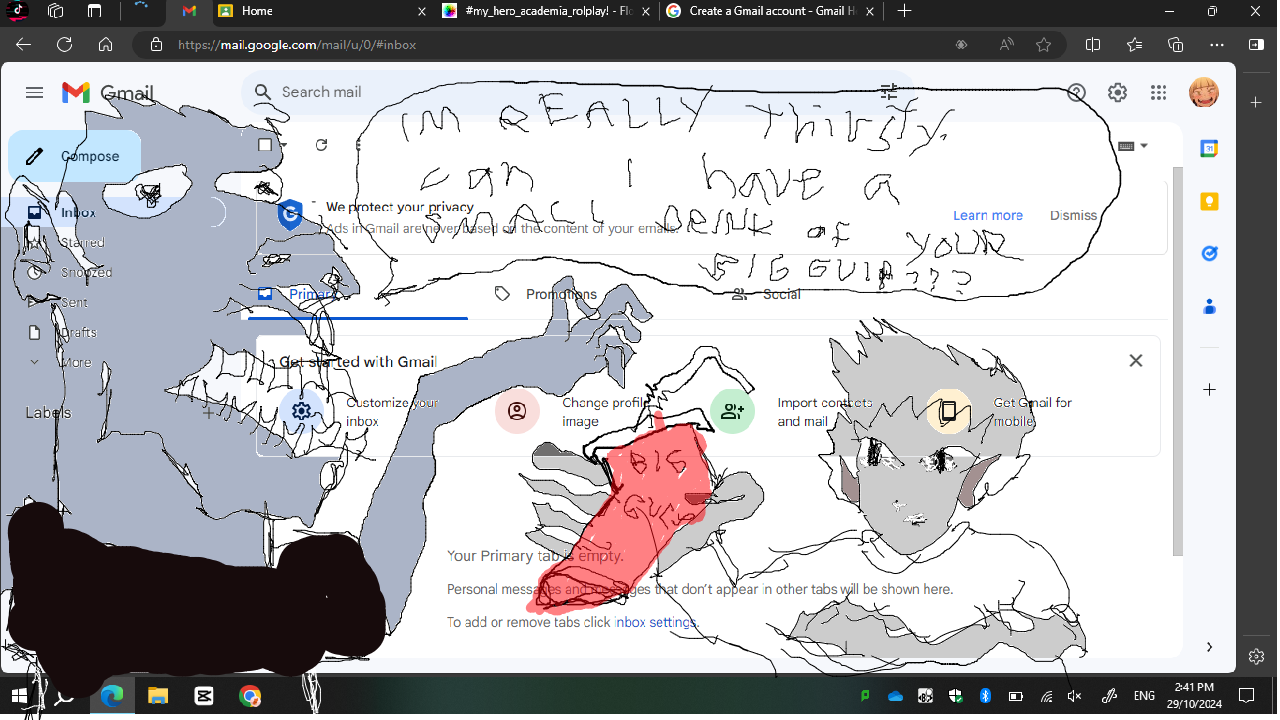The width and height of the screenshot is (1280, 720).
Task: Open the Google apps grid
Action: (1158, 93)
